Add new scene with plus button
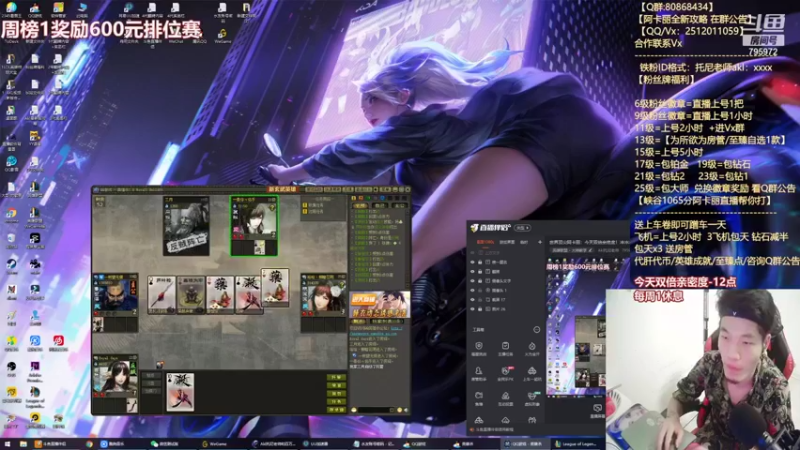The image size is (800, 450). (x=540, y=242)
